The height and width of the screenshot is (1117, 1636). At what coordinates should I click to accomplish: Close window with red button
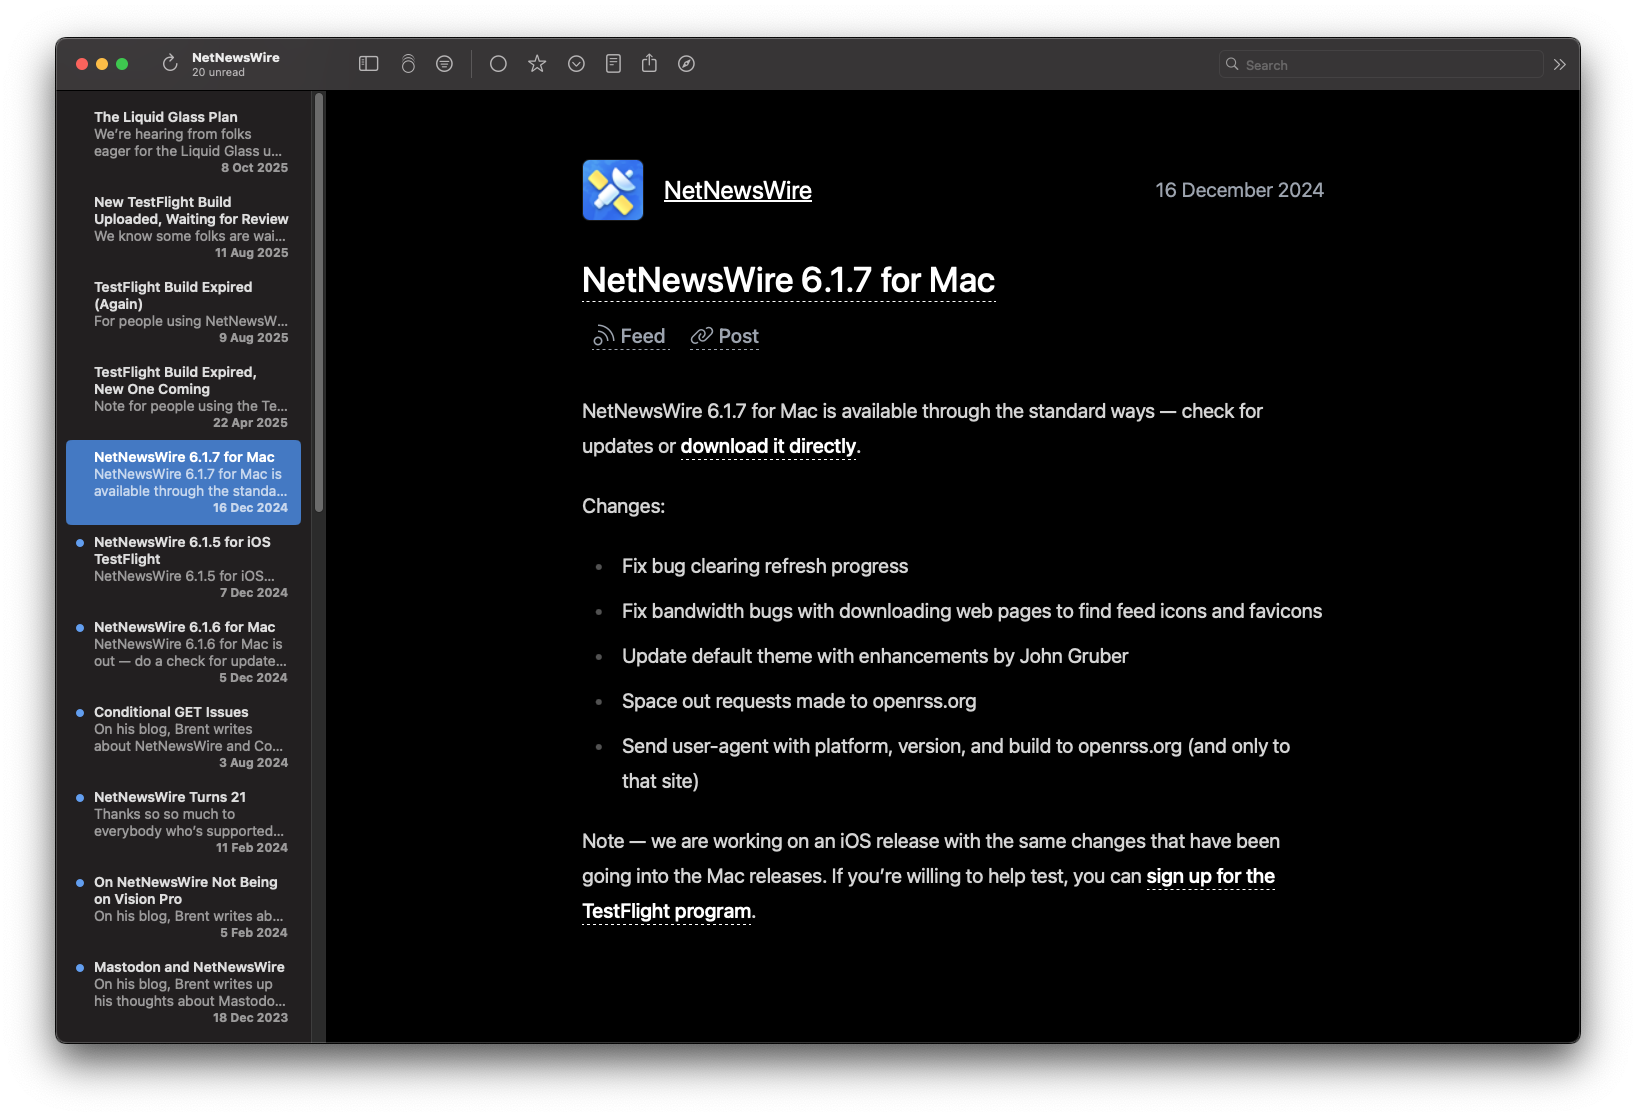tap(82, 64)
